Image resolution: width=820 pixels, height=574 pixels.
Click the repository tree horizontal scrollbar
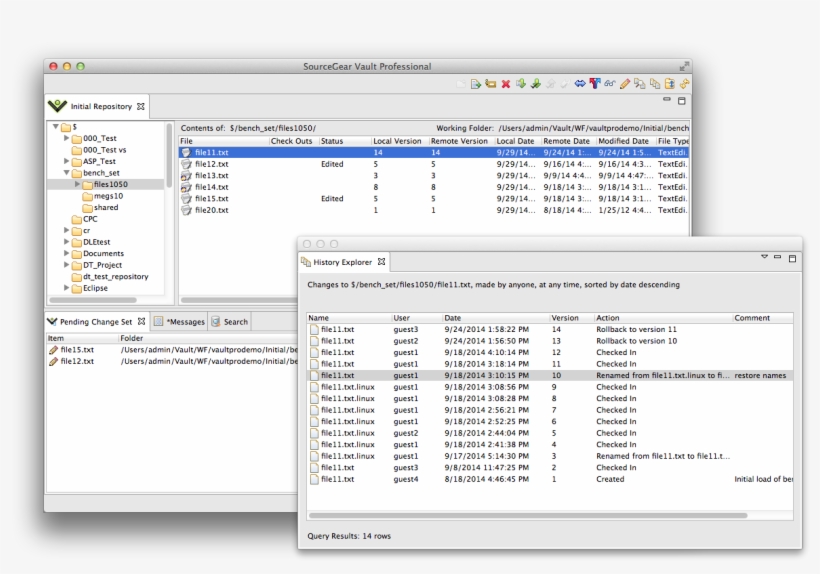pos(93,300)
